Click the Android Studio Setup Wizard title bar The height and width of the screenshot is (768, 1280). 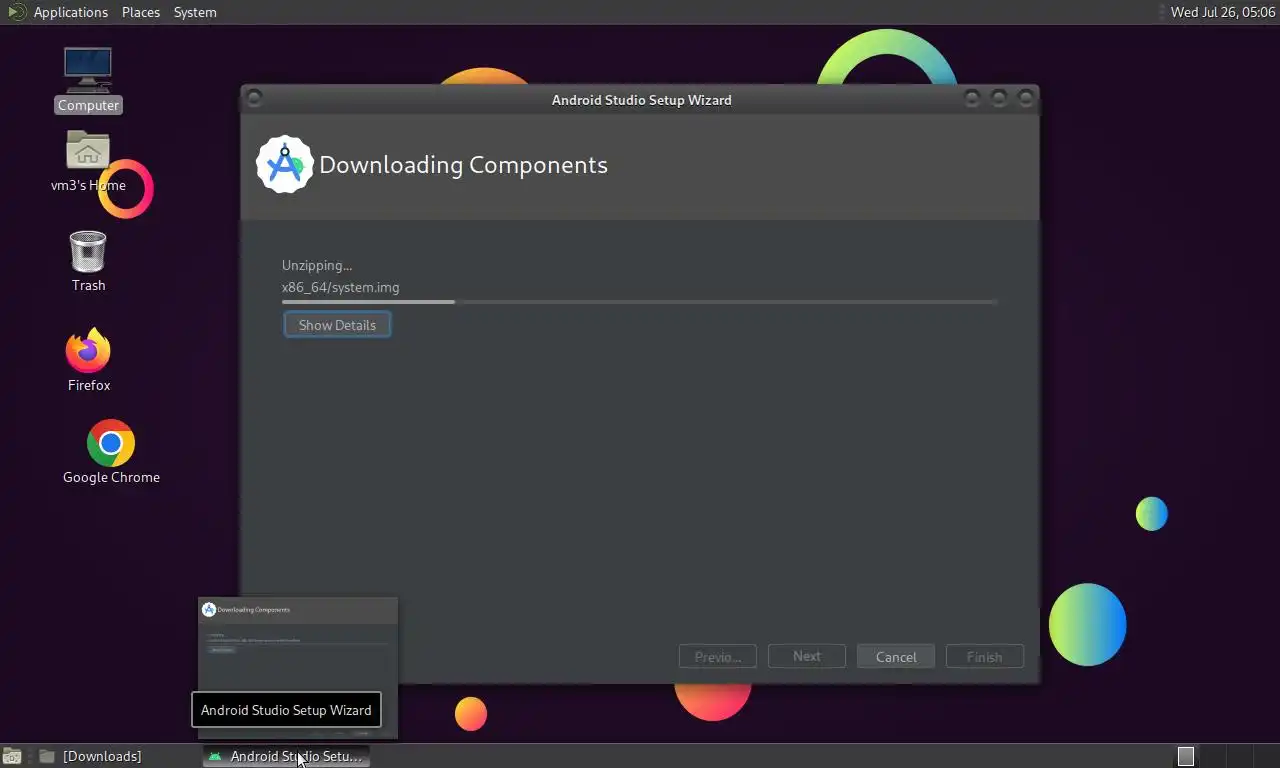pos(640,99)
